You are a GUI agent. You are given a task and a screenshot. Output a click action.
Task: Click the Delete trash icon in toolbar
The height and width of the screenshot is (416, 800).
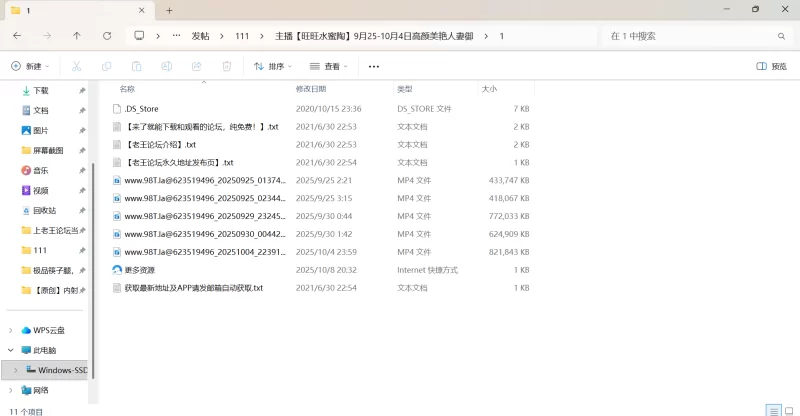(226, 67)
